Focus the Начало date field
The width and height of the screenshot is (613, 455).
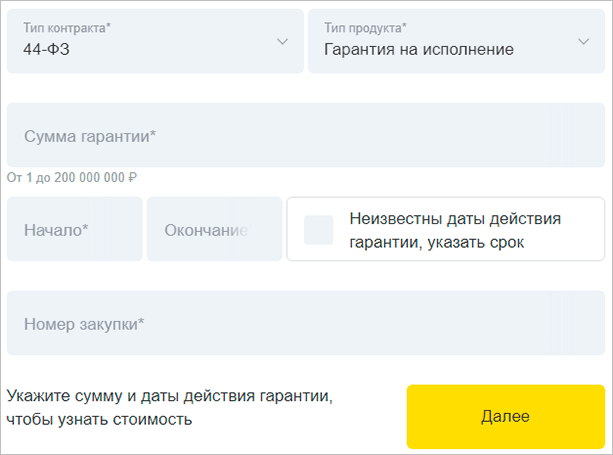(75, 229)
